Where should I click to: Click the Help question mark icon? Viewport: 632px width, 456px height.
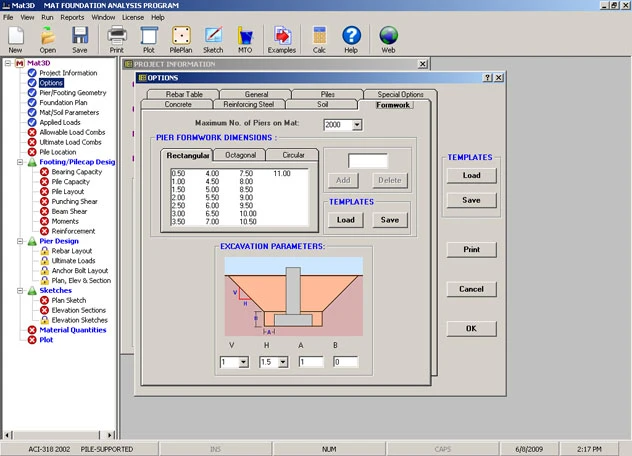(x=351, y=40)
